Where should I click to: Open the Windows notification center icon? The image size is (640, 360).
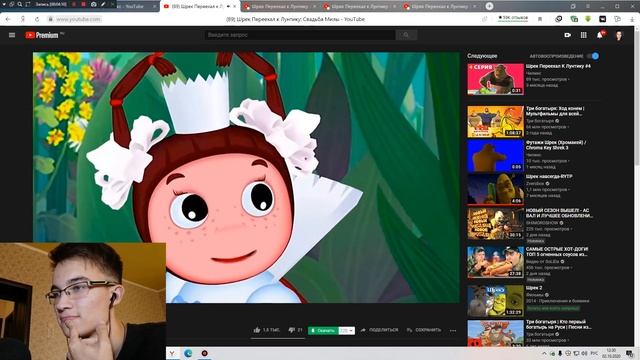click(630, 353)
